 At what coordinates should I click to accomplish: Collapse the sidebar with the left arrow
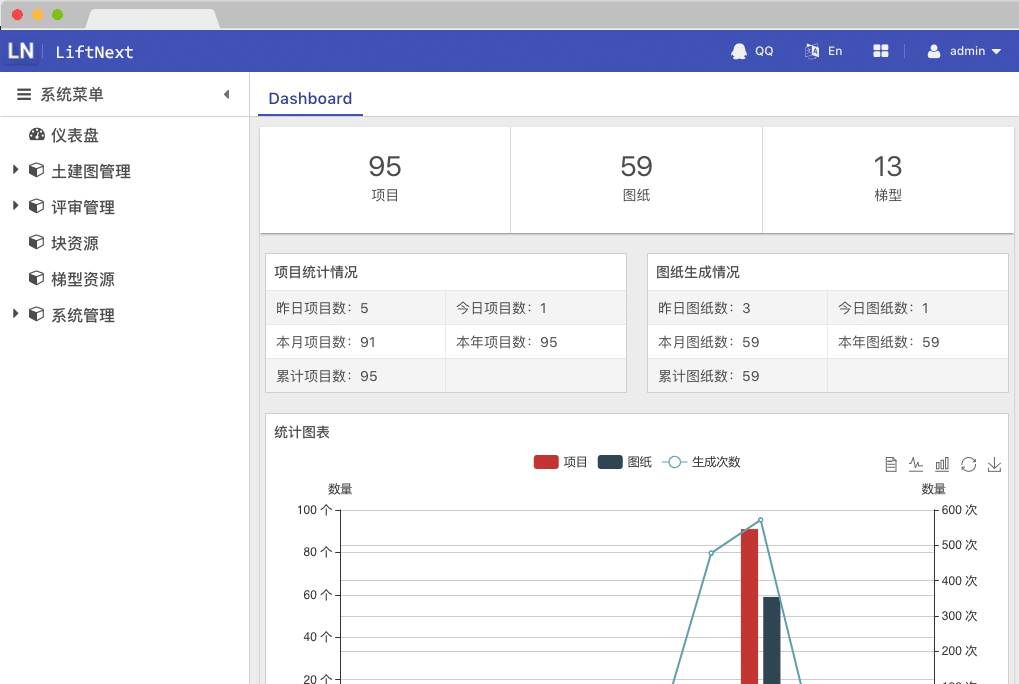point(226,95)
